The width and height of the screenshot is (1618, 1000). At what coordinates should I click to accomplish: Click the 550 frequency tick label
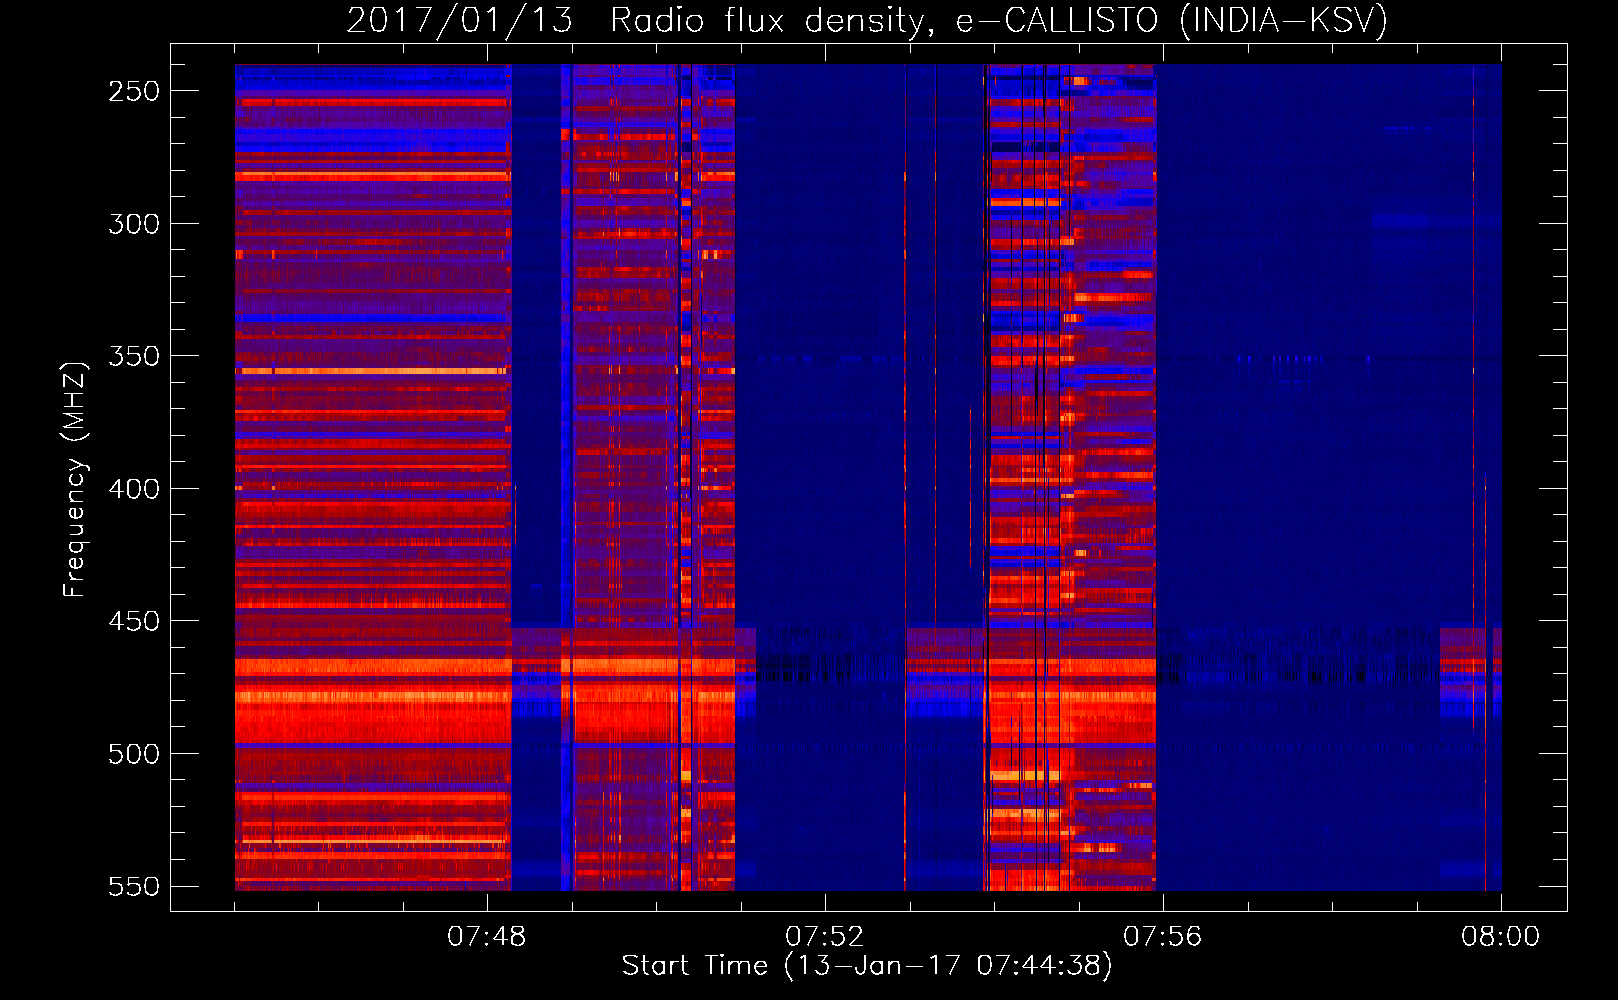(134, 886)
